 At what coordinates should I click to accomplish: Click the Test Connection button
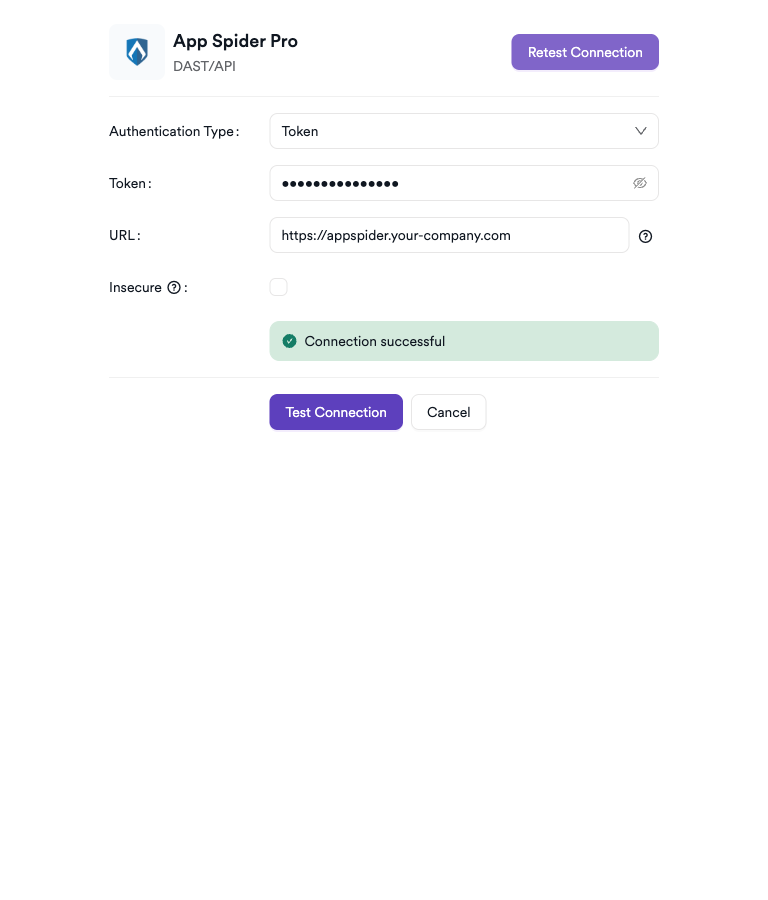pyautogui.click(x=336, y=412)
